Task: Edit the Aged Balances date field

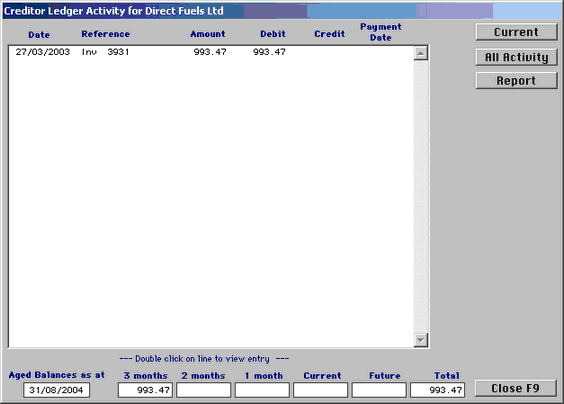Action: [56, 390]
